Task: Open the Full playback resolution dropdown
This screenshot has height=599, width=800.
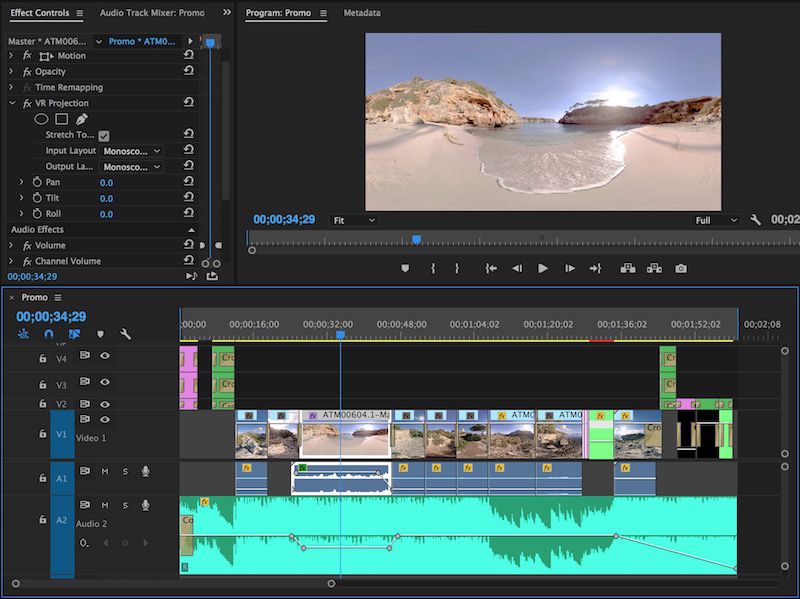Action: [716, 220]
